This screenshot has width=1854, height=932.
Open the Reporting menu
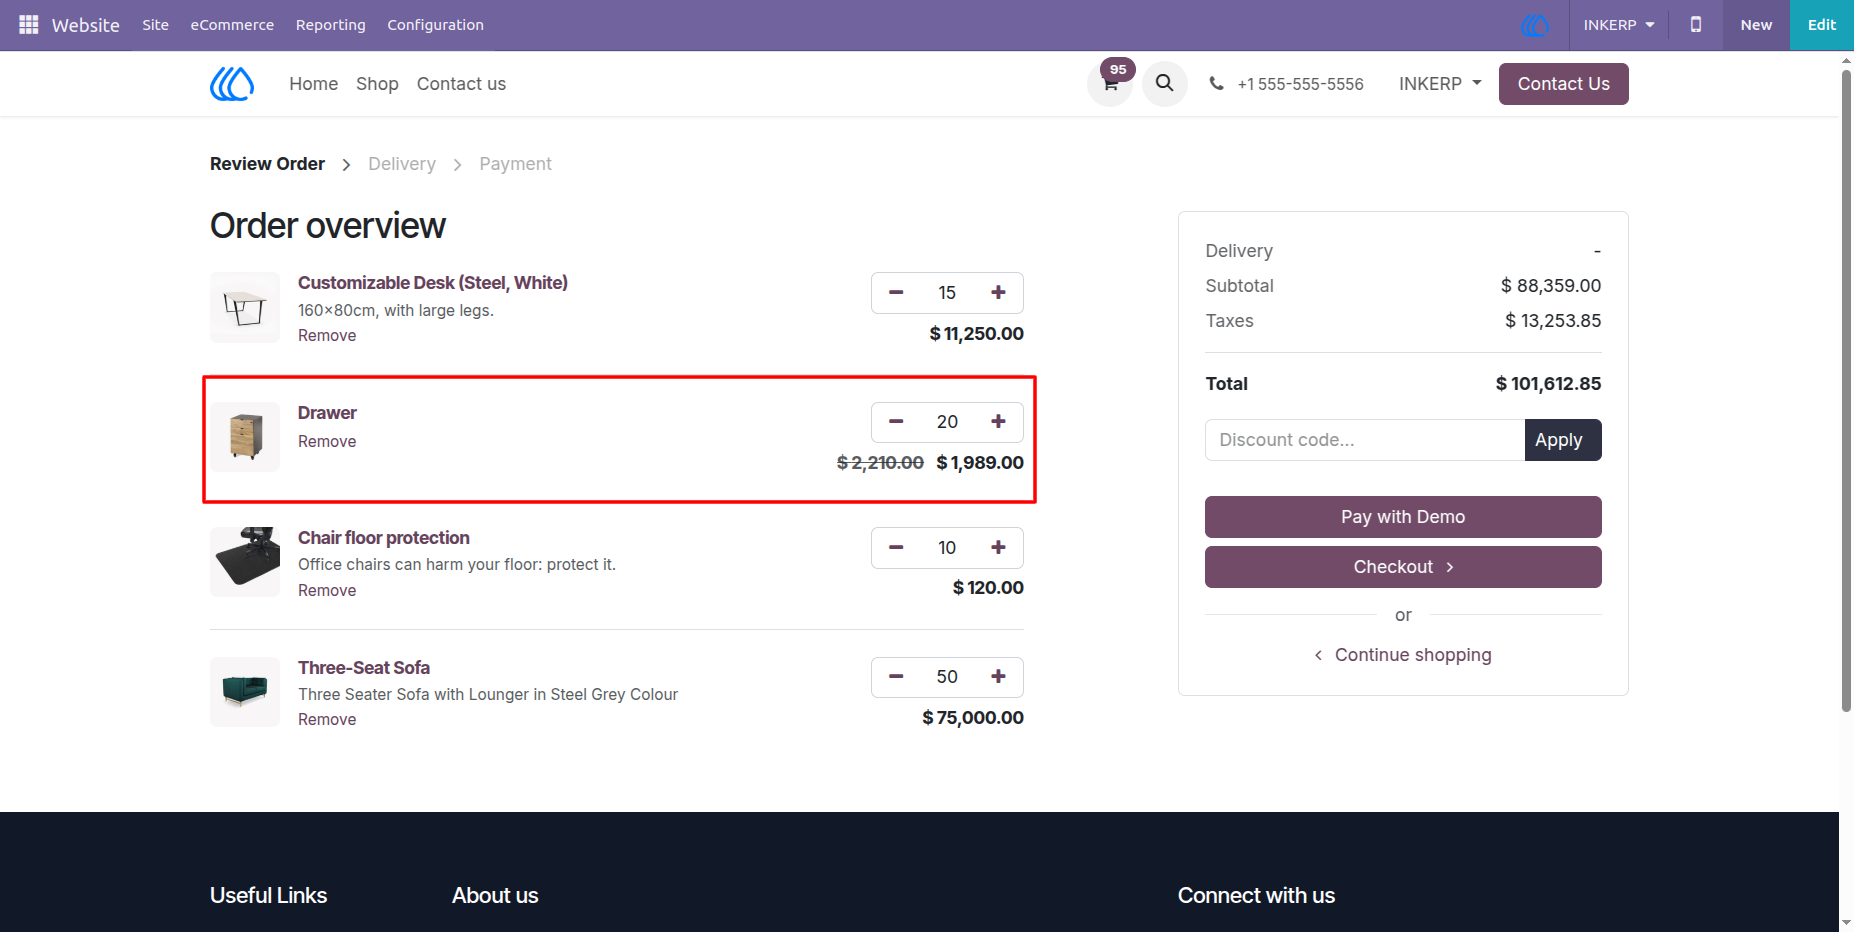click(331, 25)
